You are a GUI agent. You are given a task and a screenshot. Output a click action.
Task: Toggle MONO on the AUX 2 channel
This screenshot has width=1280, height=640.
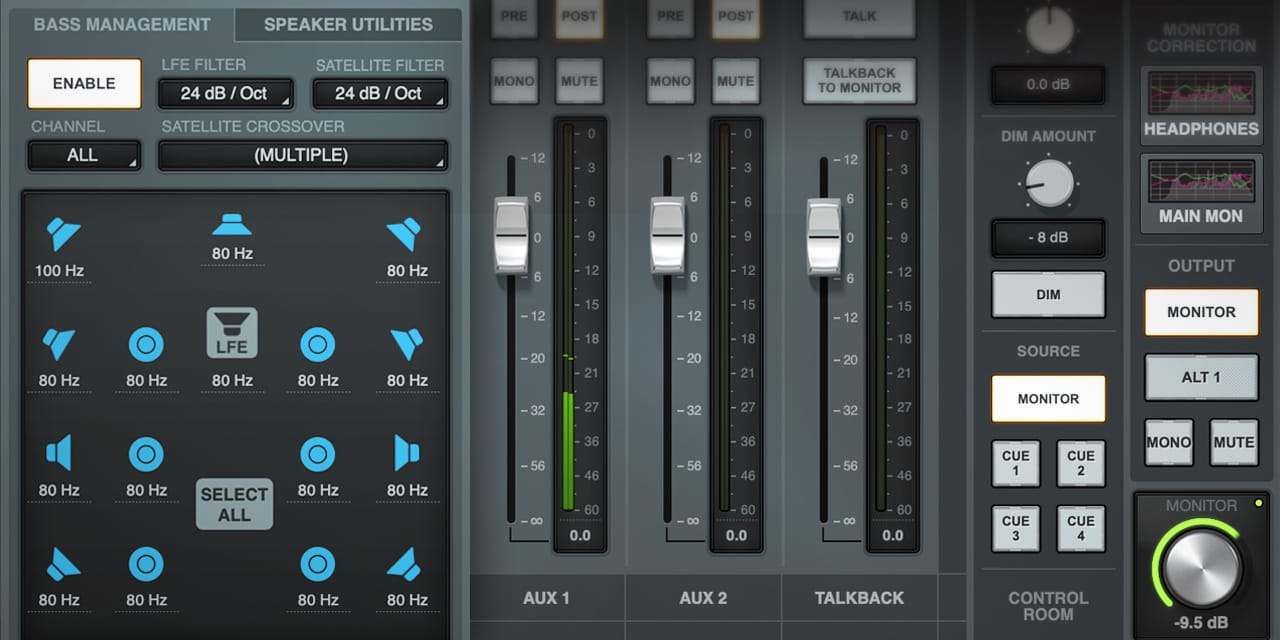click(670, 81)
